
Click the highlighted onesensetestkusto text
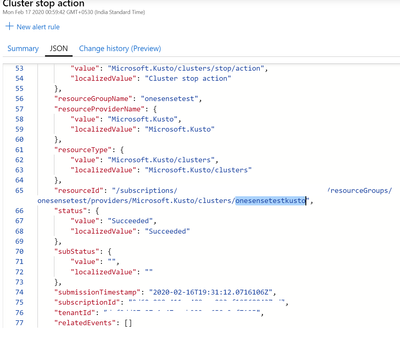point(271,201)
